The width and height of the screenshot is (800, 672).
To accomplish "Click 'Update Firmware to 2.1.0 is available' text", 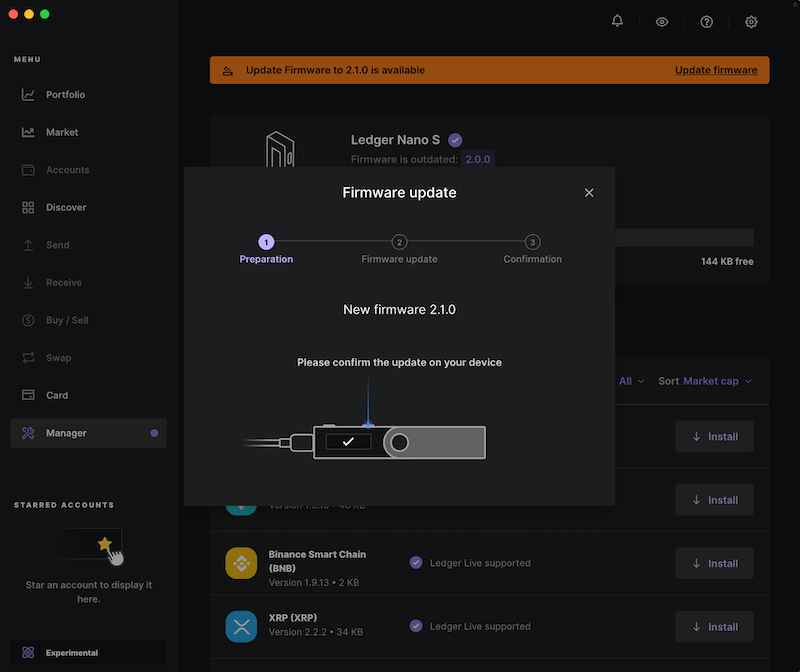I will point(335,70).
